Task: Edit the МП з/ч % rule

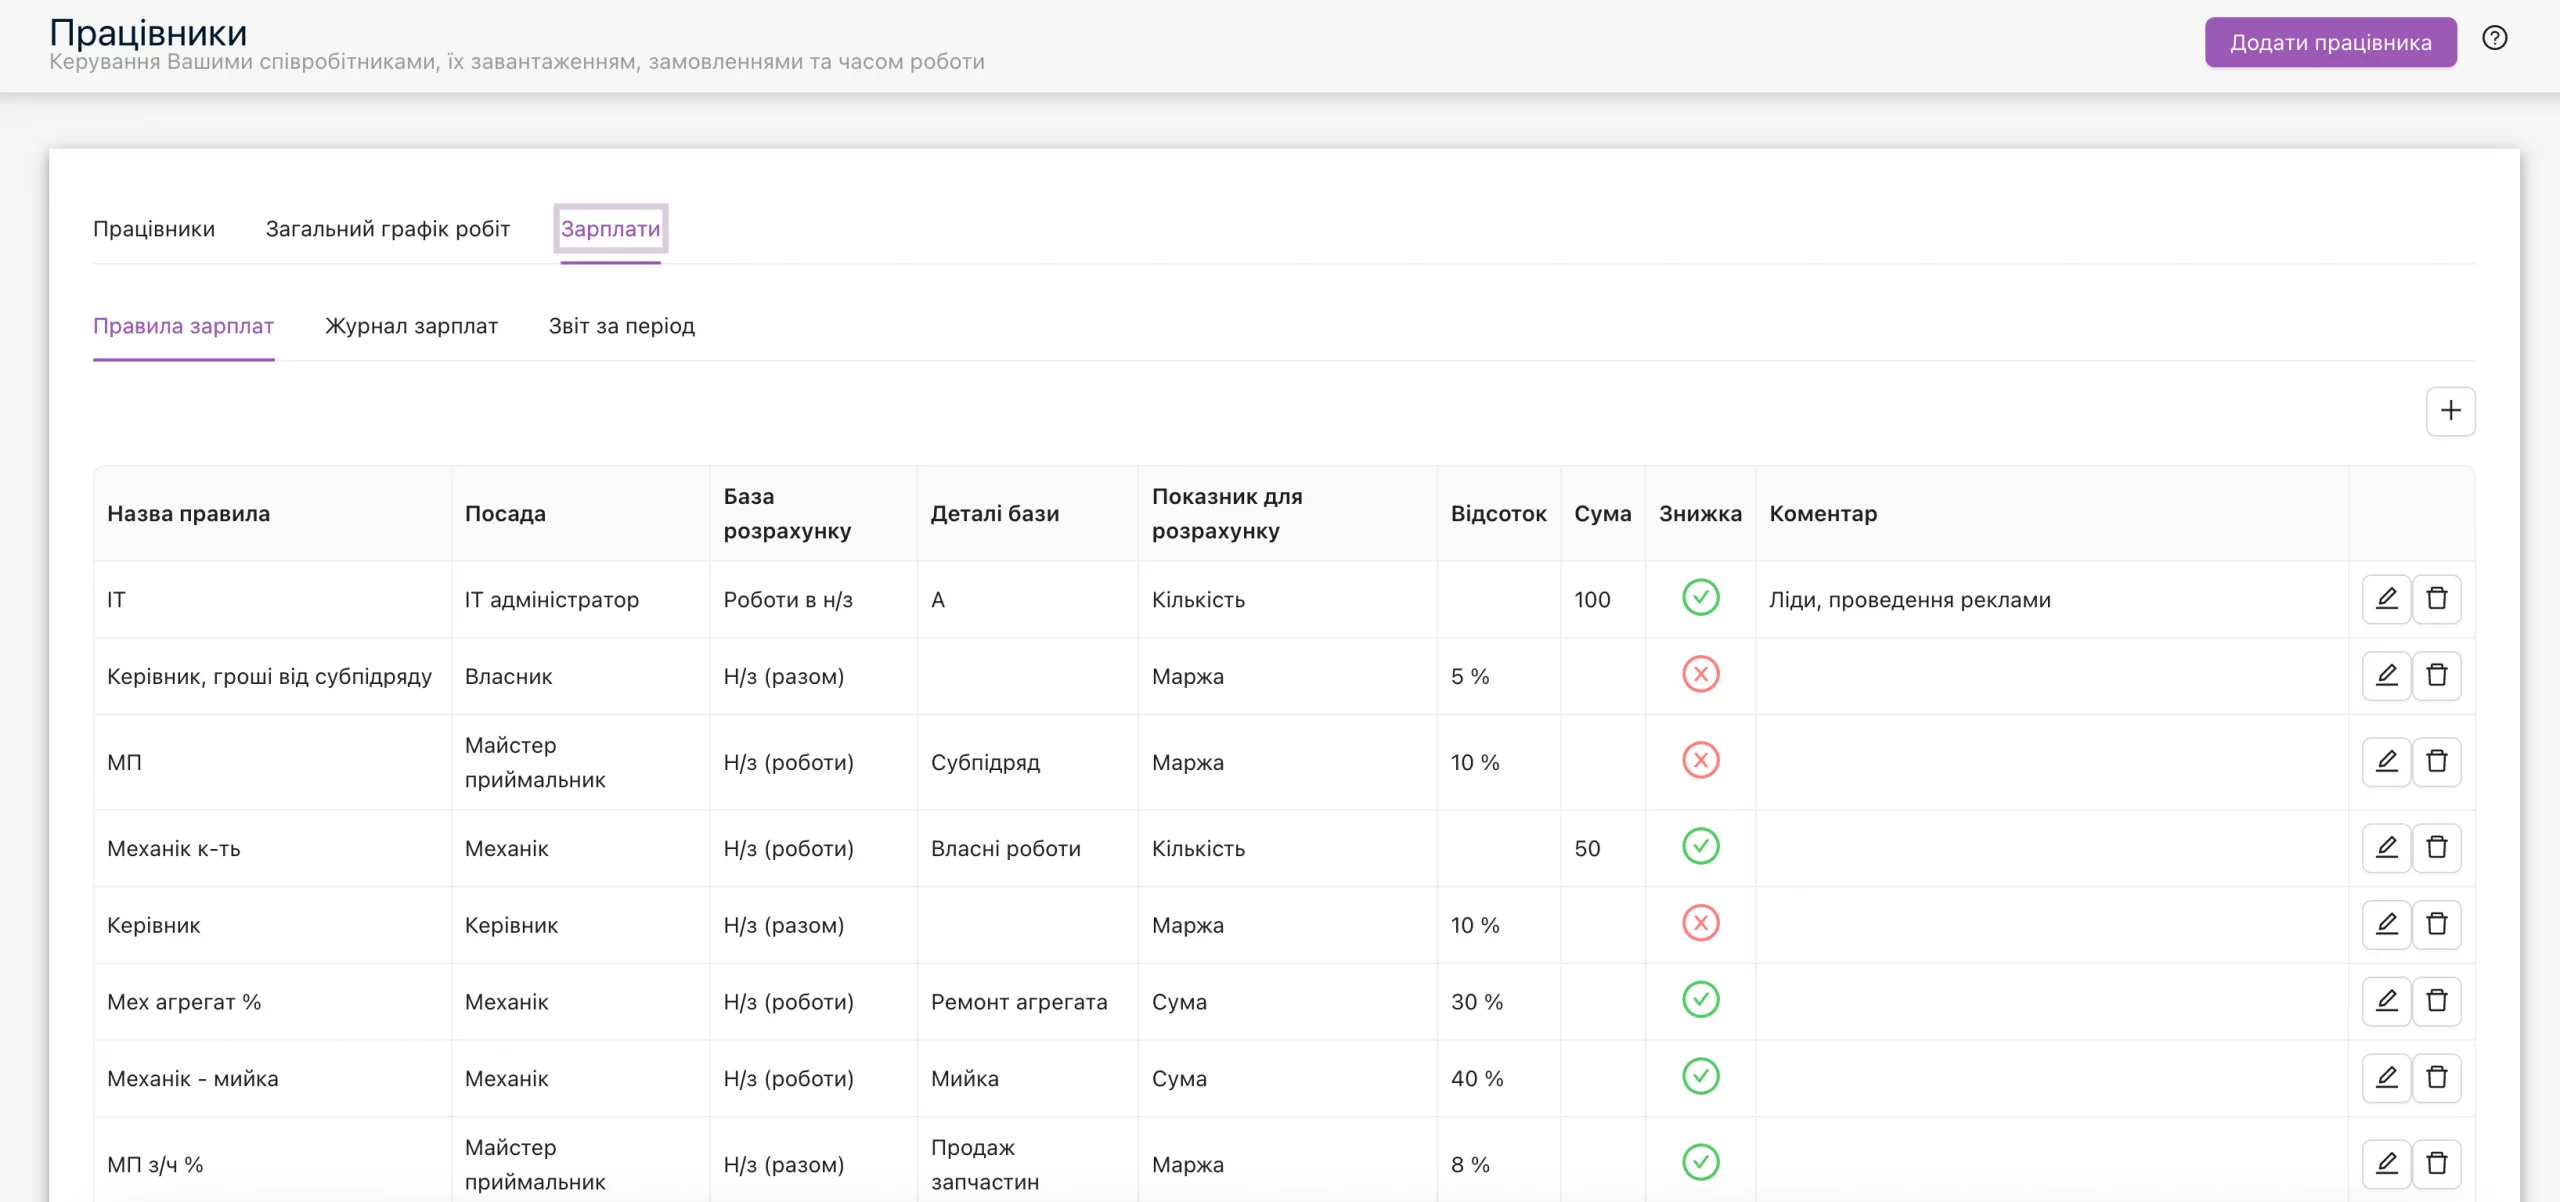Action: (x=2386, y=1164)
